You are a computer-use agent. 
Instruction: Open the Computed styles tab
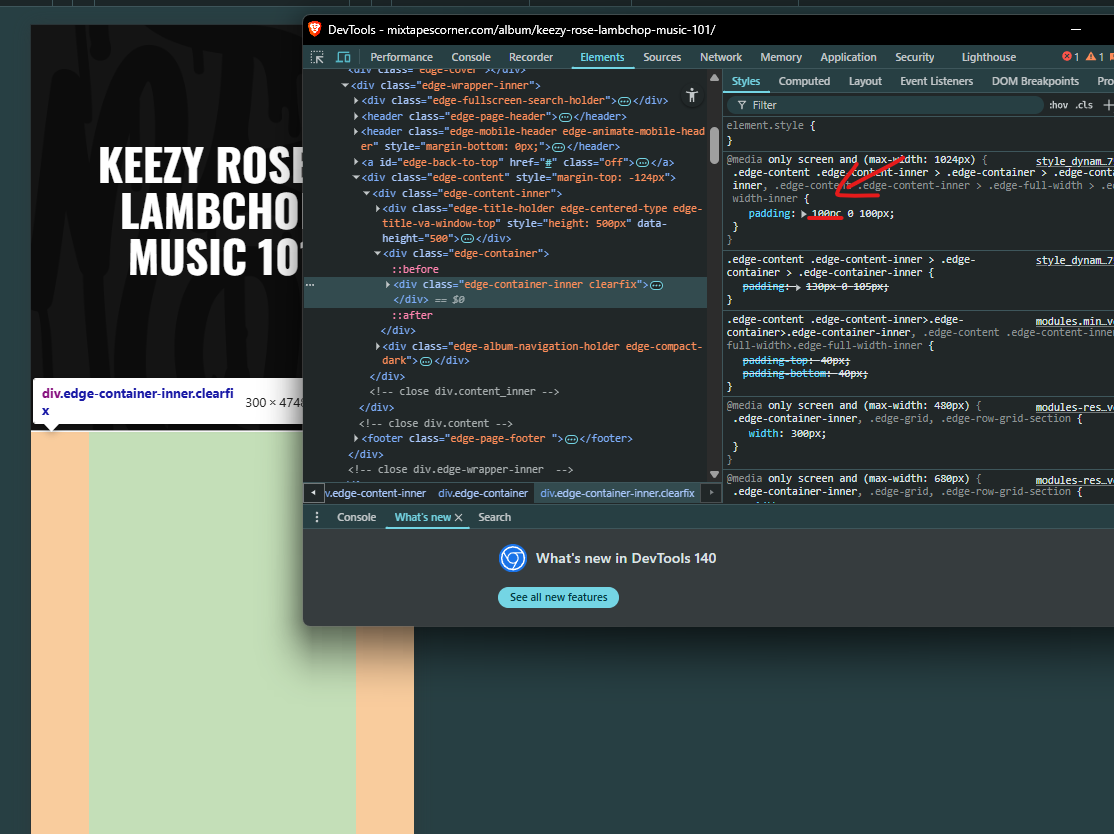click(804, 81)
